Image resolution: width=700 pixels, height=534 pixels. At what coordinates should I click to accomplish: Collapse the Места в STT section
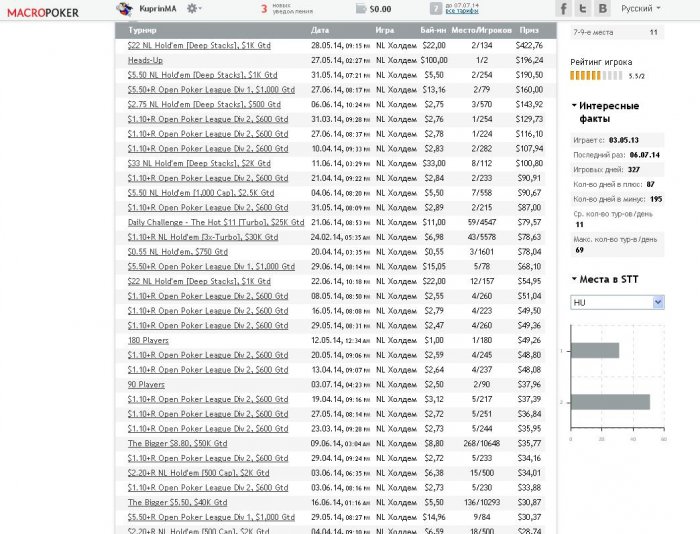605,280
